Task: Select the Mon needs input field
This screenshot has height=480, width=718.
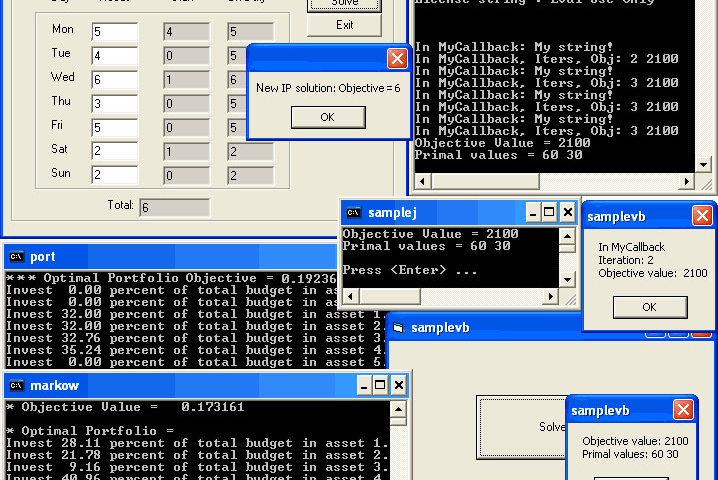Action: 114,32
